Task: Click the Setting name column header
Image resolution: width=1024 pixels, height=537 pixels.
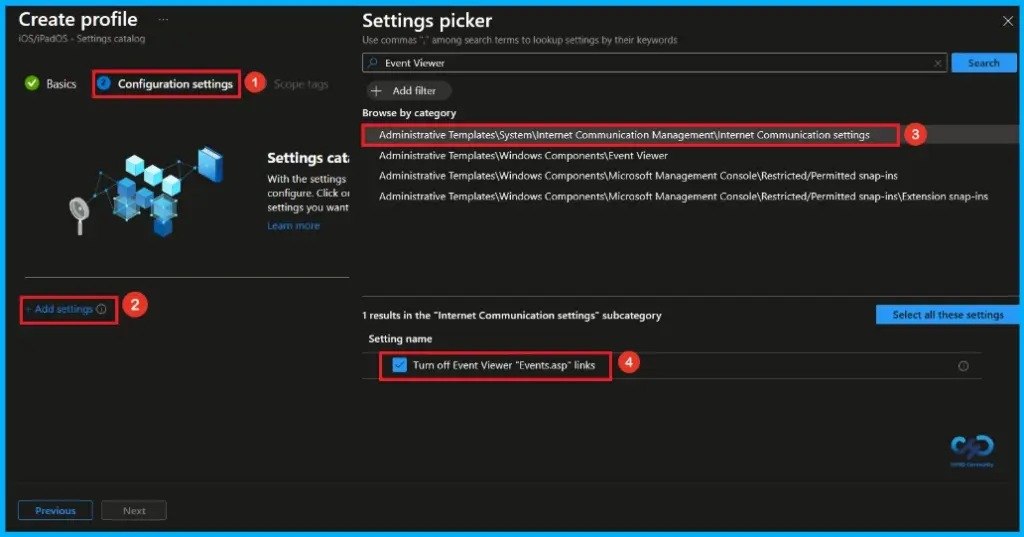Action: point(400,338)
